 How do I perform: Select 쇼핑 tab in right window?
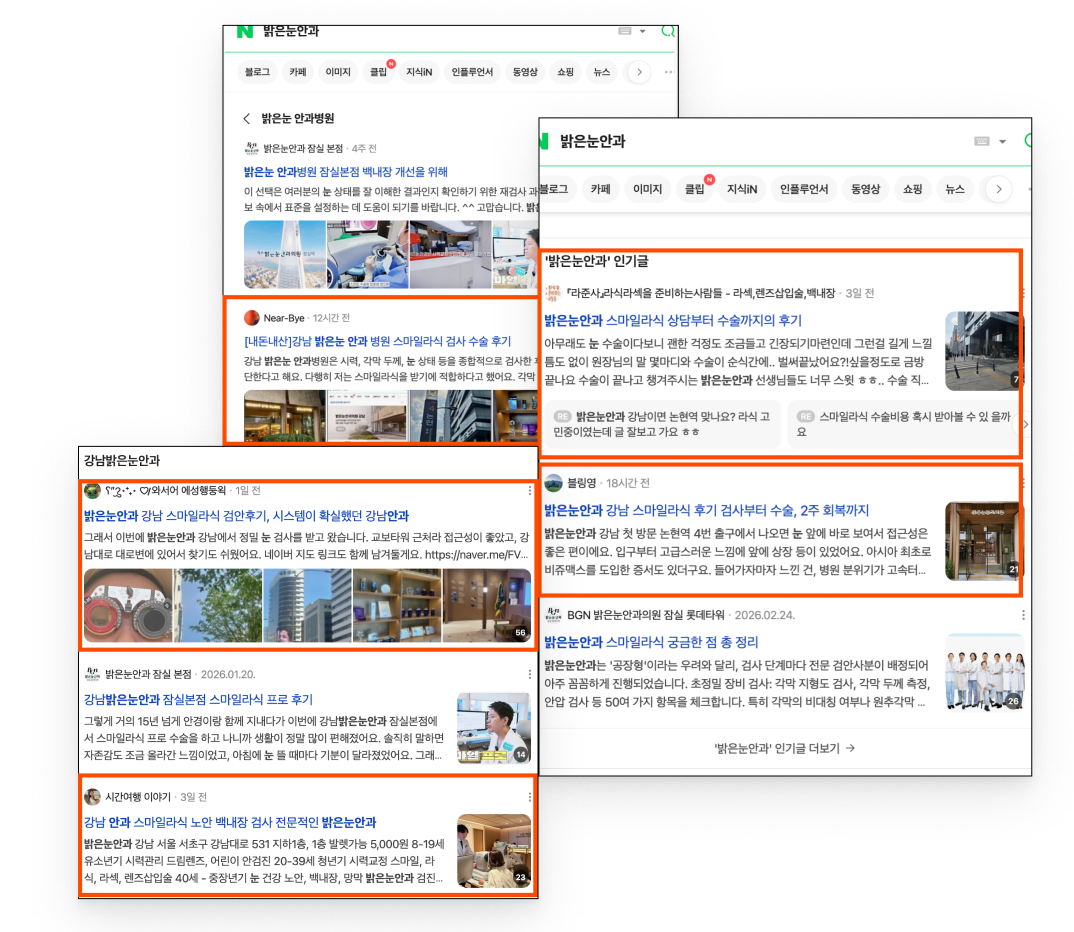click(912, 190)
